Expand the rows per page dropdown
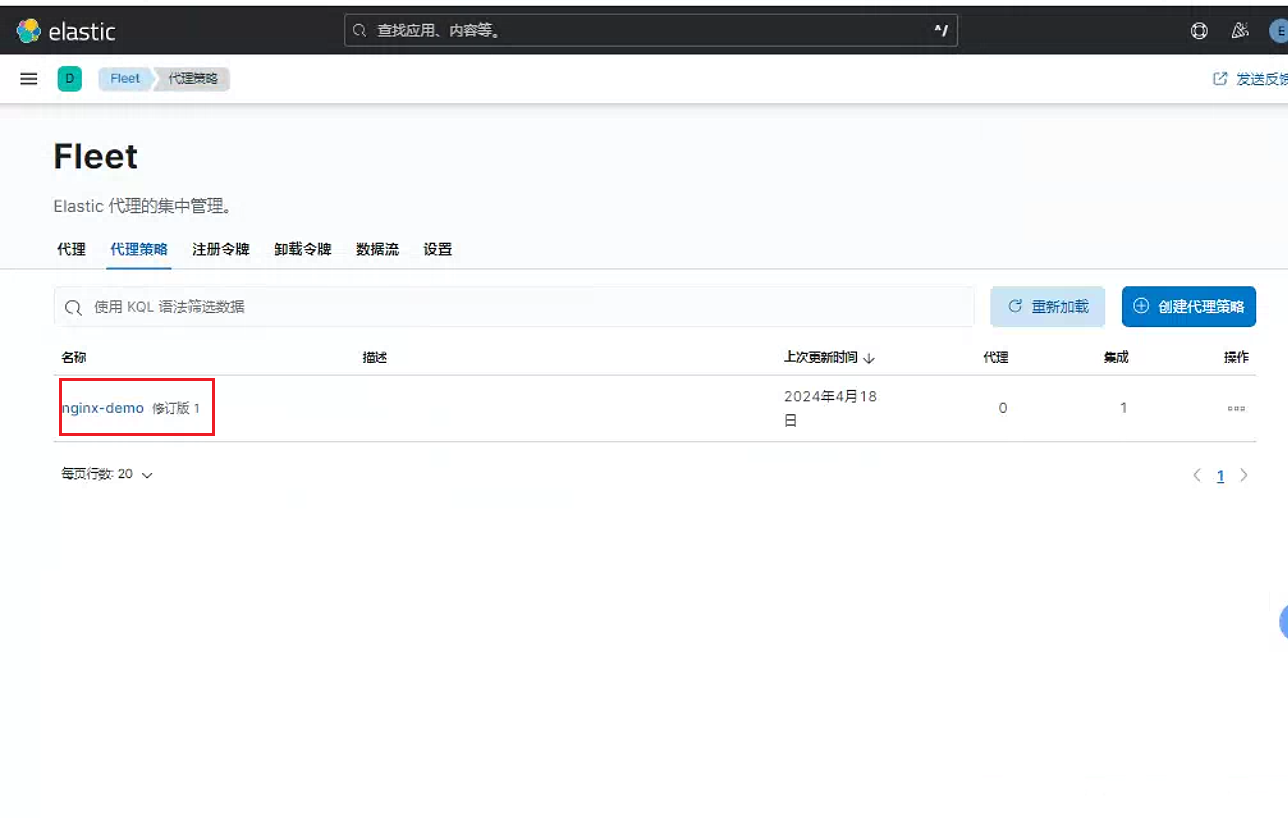 click(x=107, y=474)
